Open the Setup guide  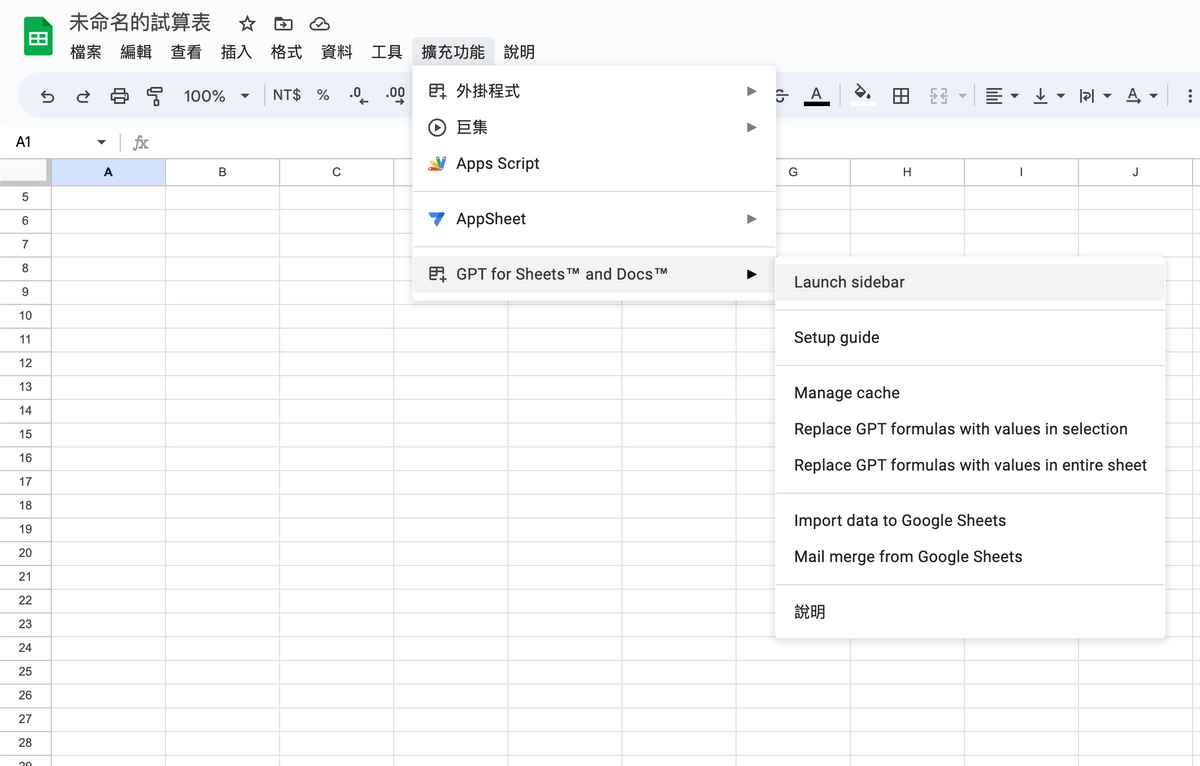[x=970, y=338]
